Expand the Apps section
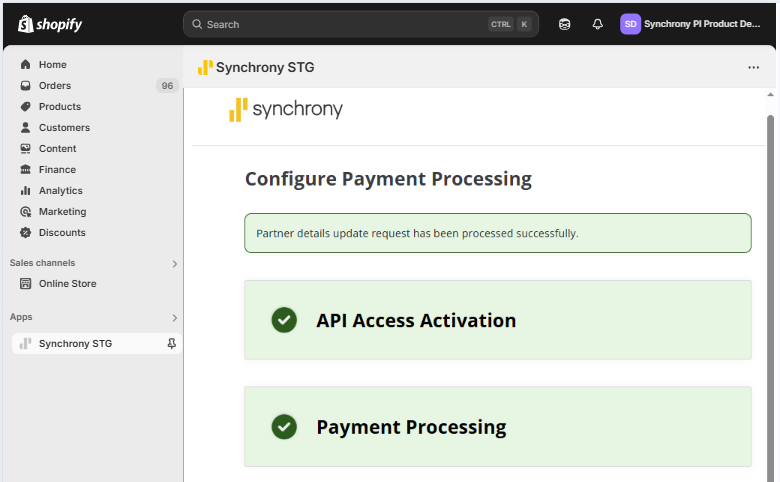780x482 pixels. 174,318
